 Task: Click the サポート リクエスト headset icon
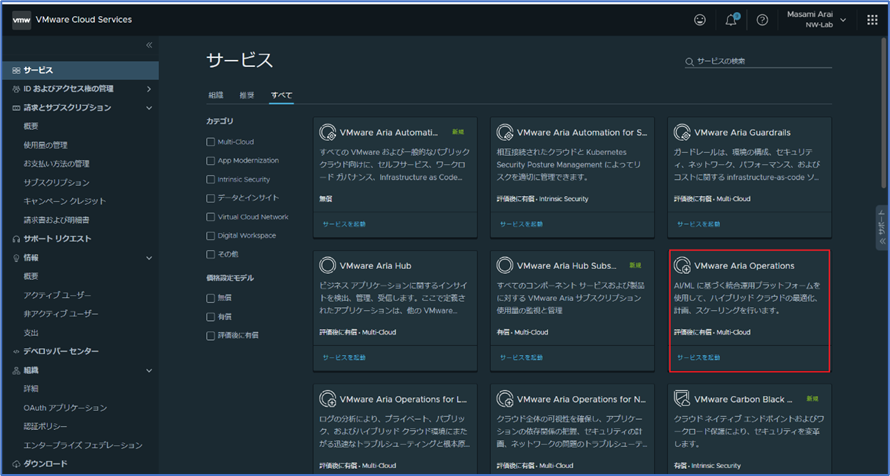pos(16,239)
